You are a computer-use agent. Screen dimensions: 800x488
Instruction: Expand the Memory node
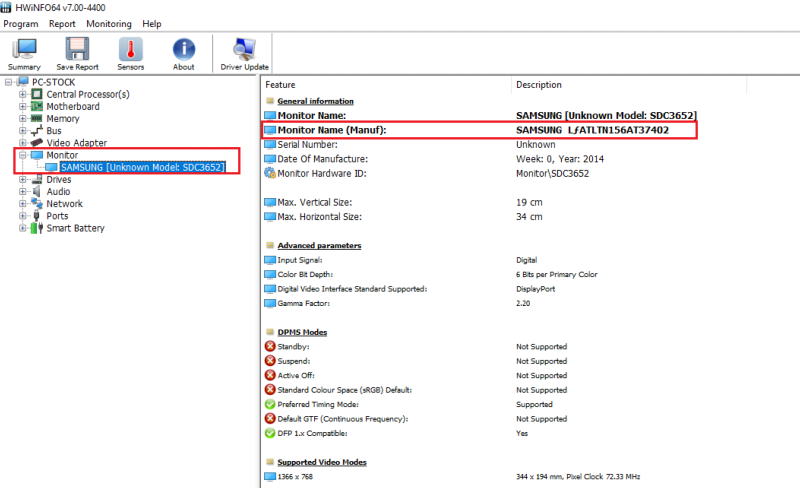tap(22, 118)
